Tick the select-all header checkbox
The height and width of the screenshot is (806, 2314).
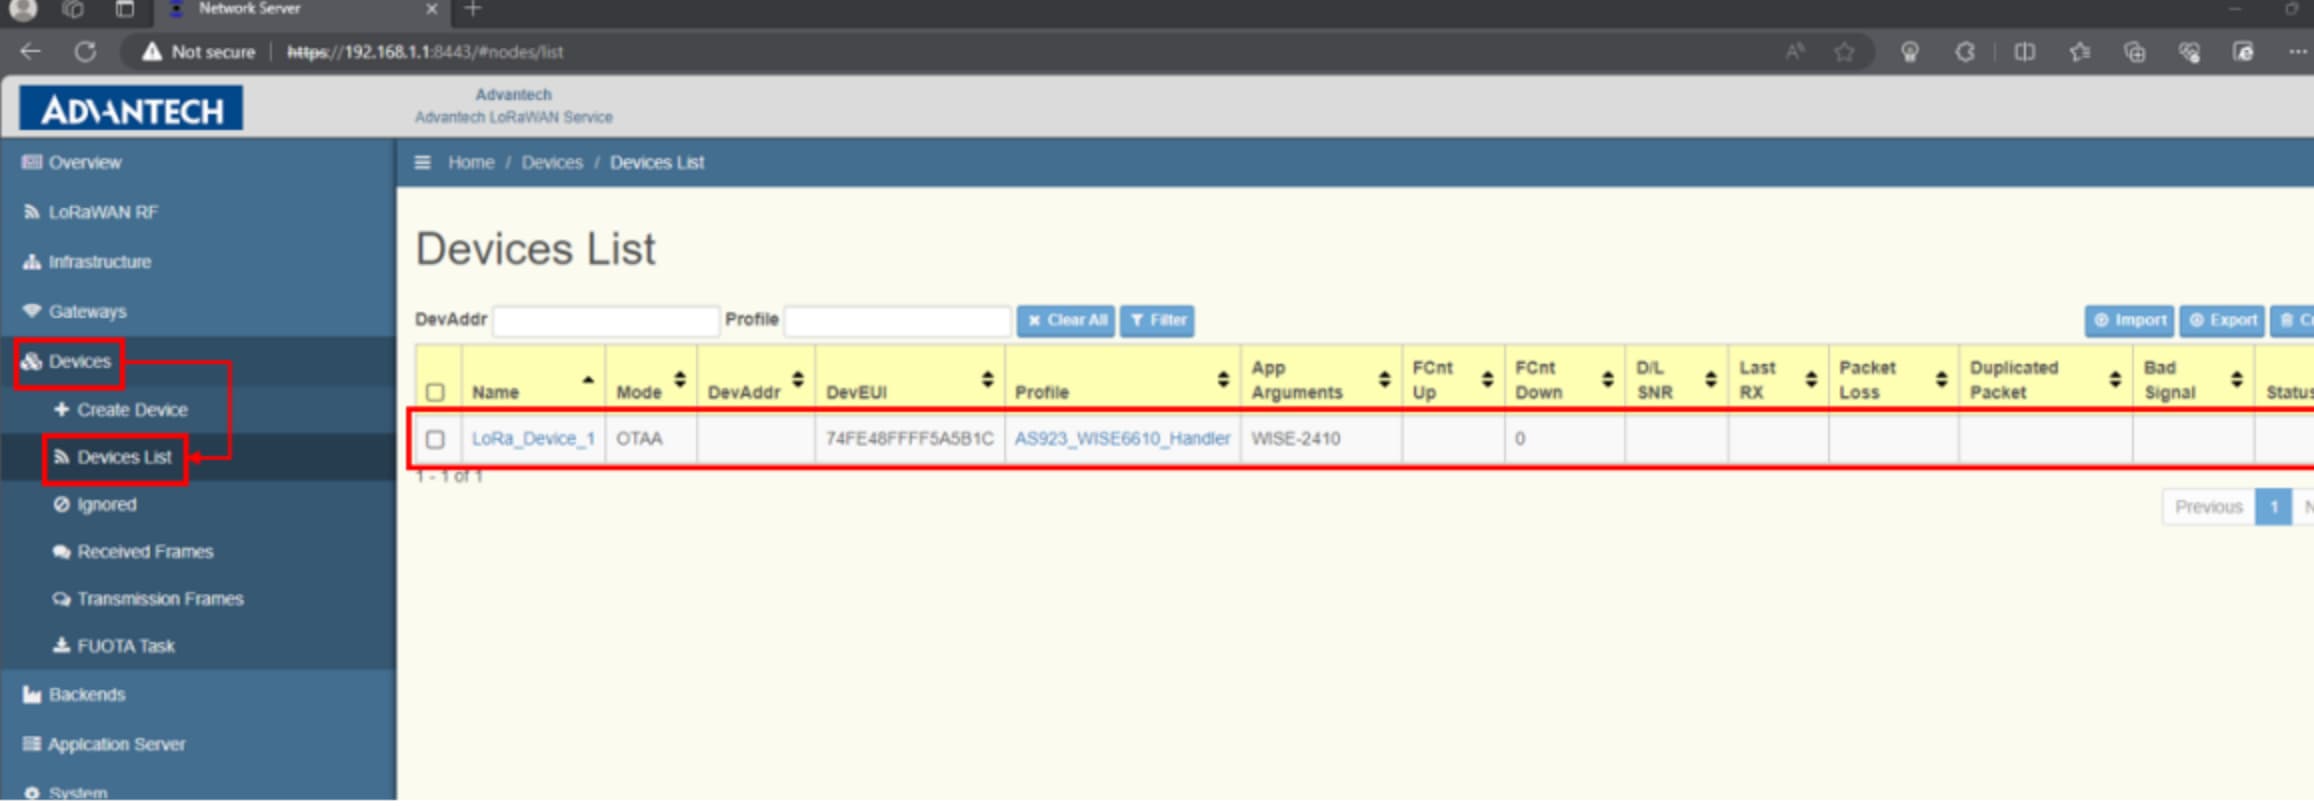click(435, 392)
